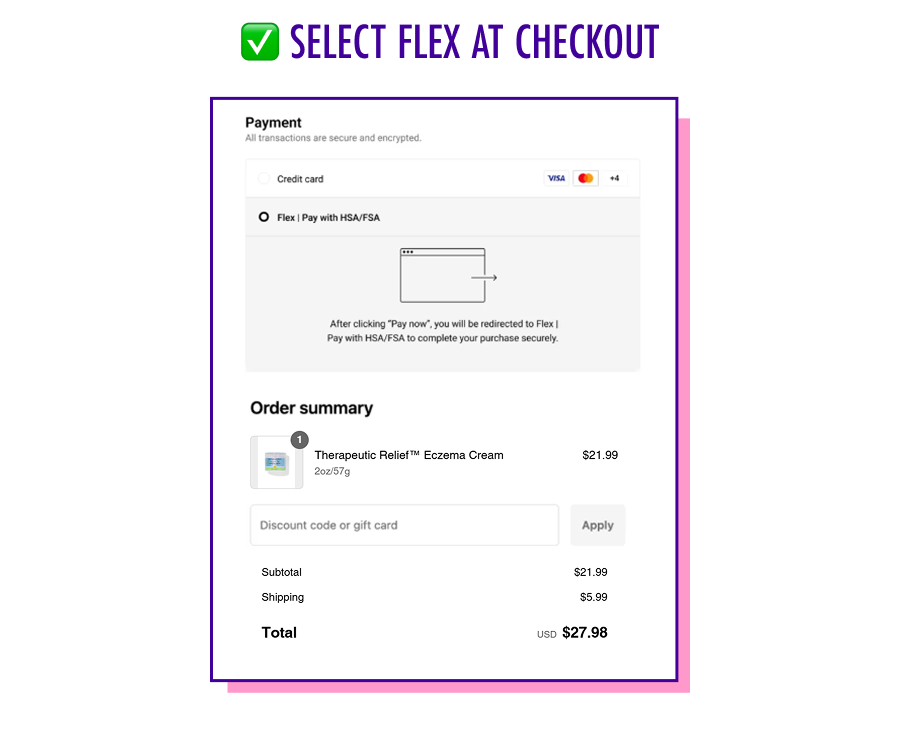Click the +4 additional payment methods indicator
900x749 pixels.
[613, 178]
